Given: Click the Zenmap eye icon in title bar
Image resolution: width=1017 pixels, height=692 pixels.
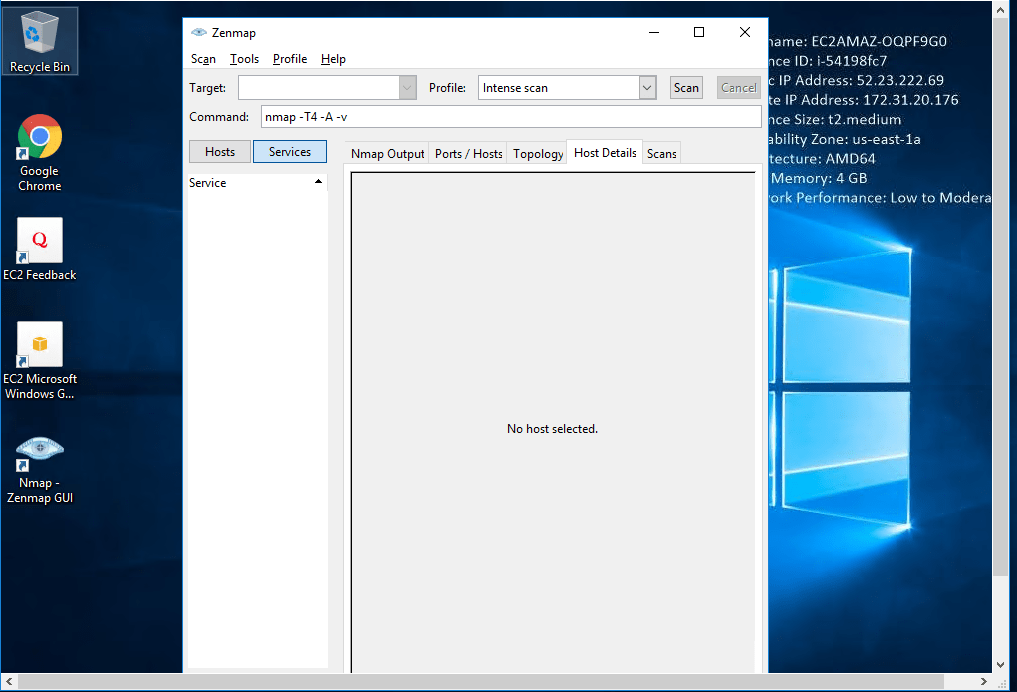Looking at the screenshot, I should tap(198, 32).
